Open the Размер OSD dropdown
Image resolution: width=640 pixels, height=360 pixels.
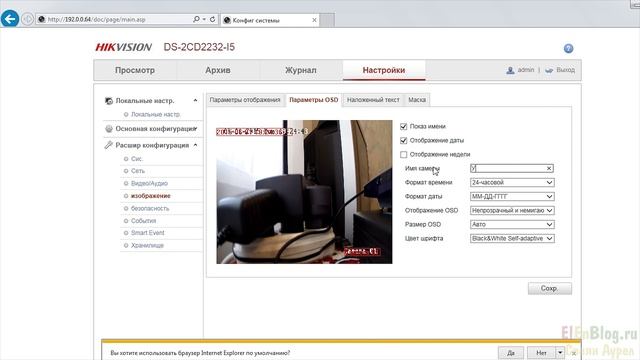(x=512, y=224)
